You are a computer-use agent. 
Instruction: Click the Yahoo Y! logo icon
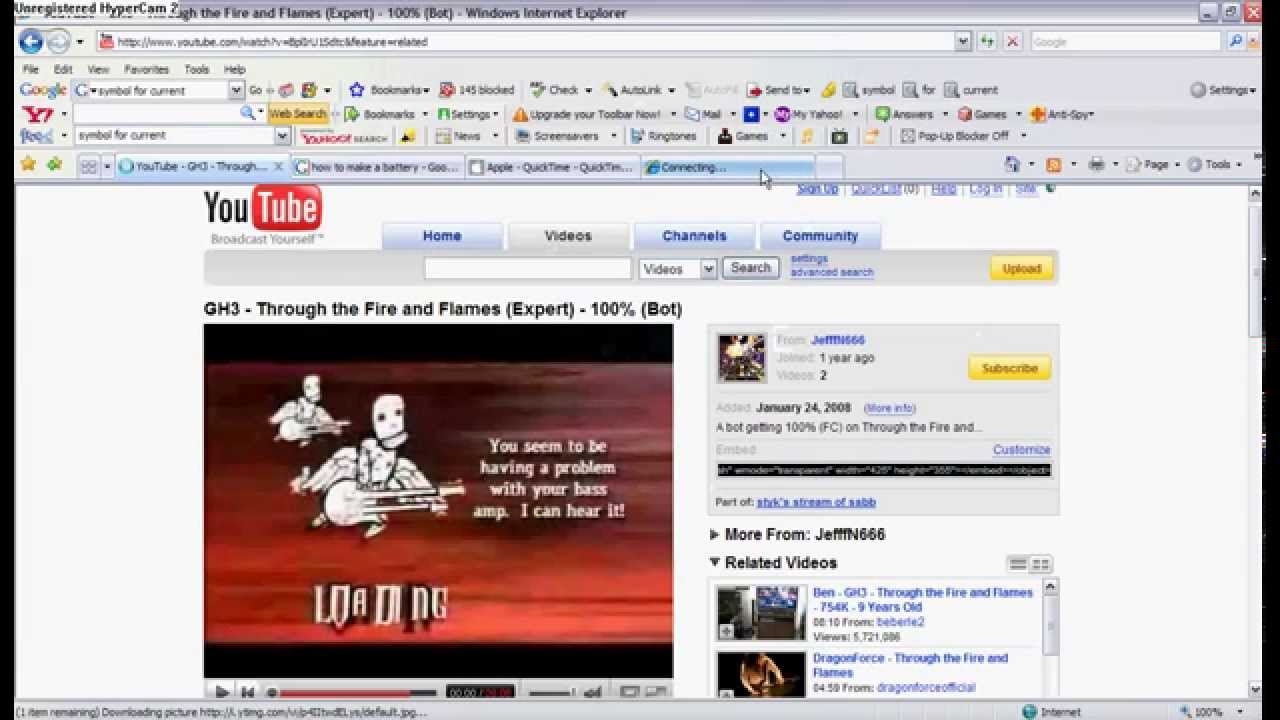(36, 114)
